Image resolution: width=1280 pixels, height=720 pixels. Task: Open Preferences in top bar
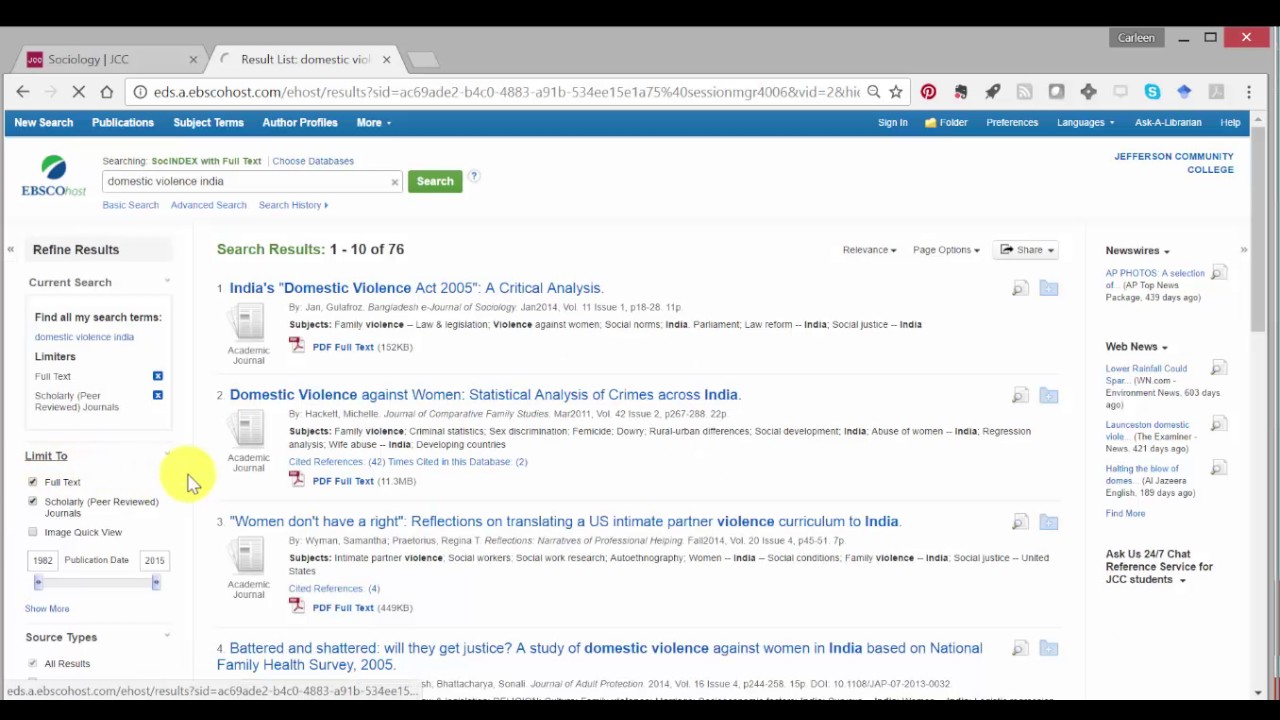[x=1012, y=123]
